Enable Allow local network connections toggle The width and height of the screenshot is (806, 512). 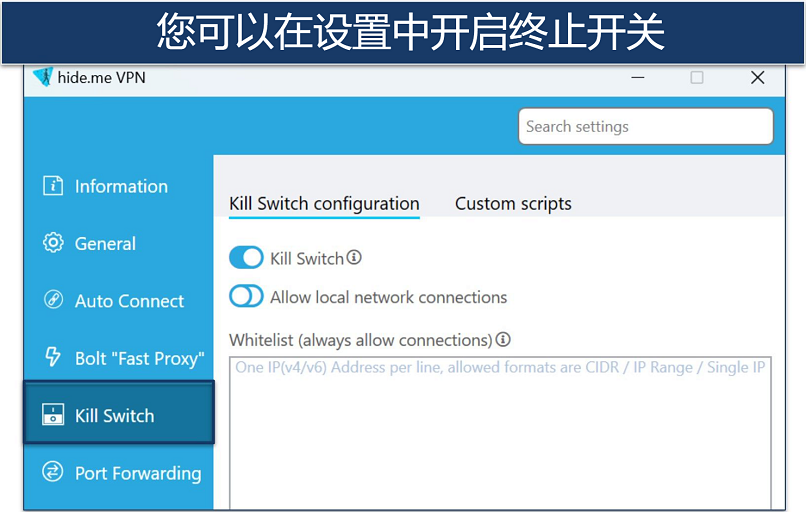(x=246, y=297)
